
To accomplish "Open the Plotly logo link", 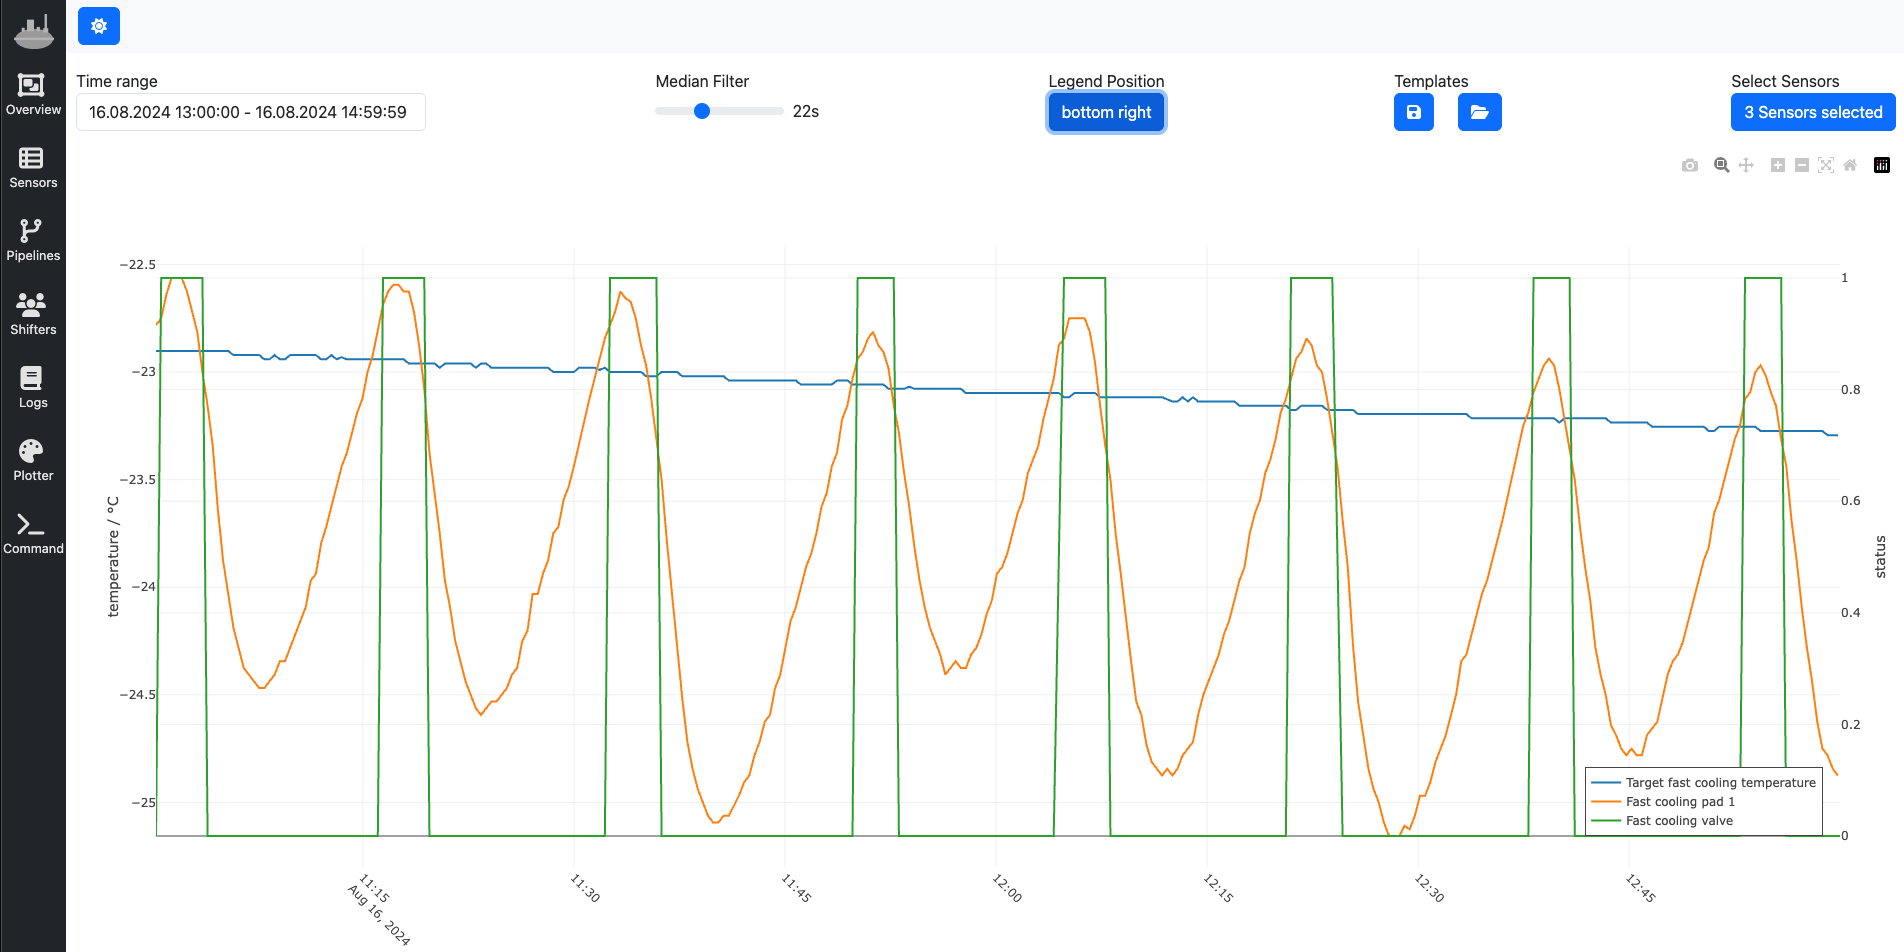I will click(1881, 165).
